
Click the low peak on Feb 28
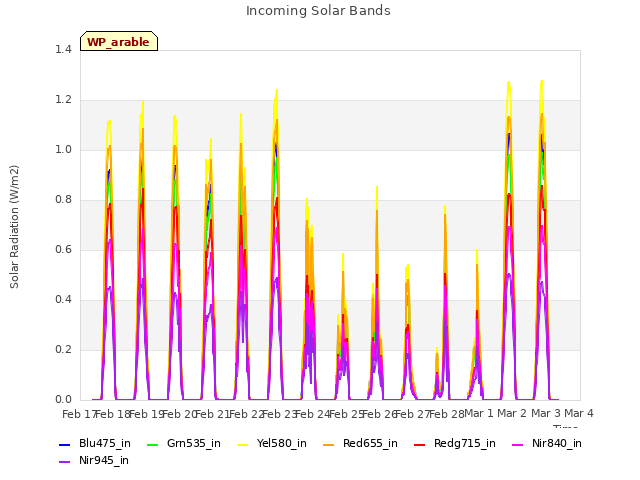tap(437, 349)
